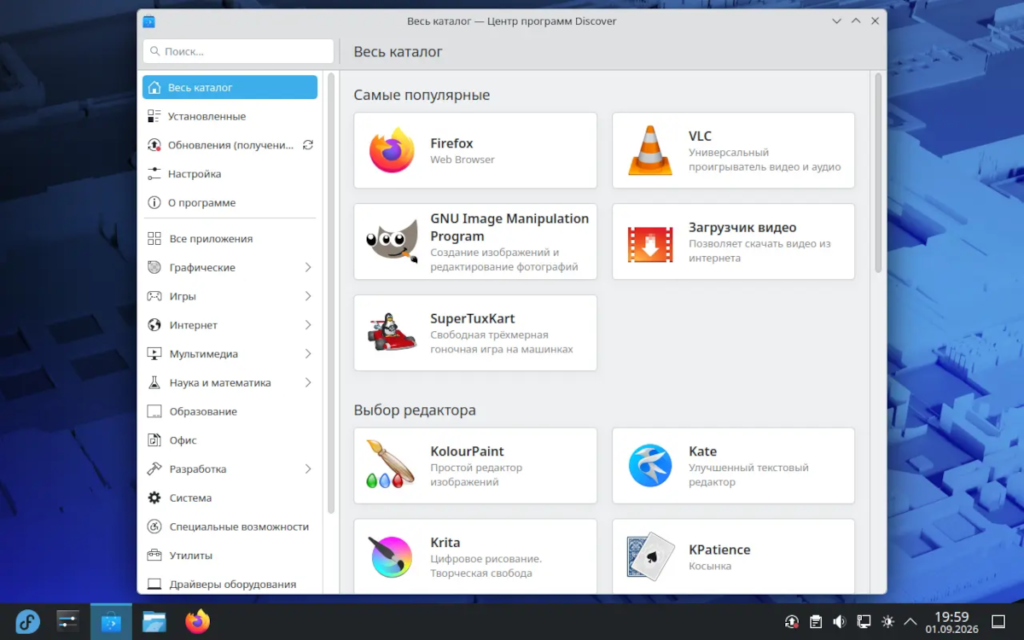Click the GIMP mascot icon
This screenshot has width=1024, height=640.
(391, 242)
